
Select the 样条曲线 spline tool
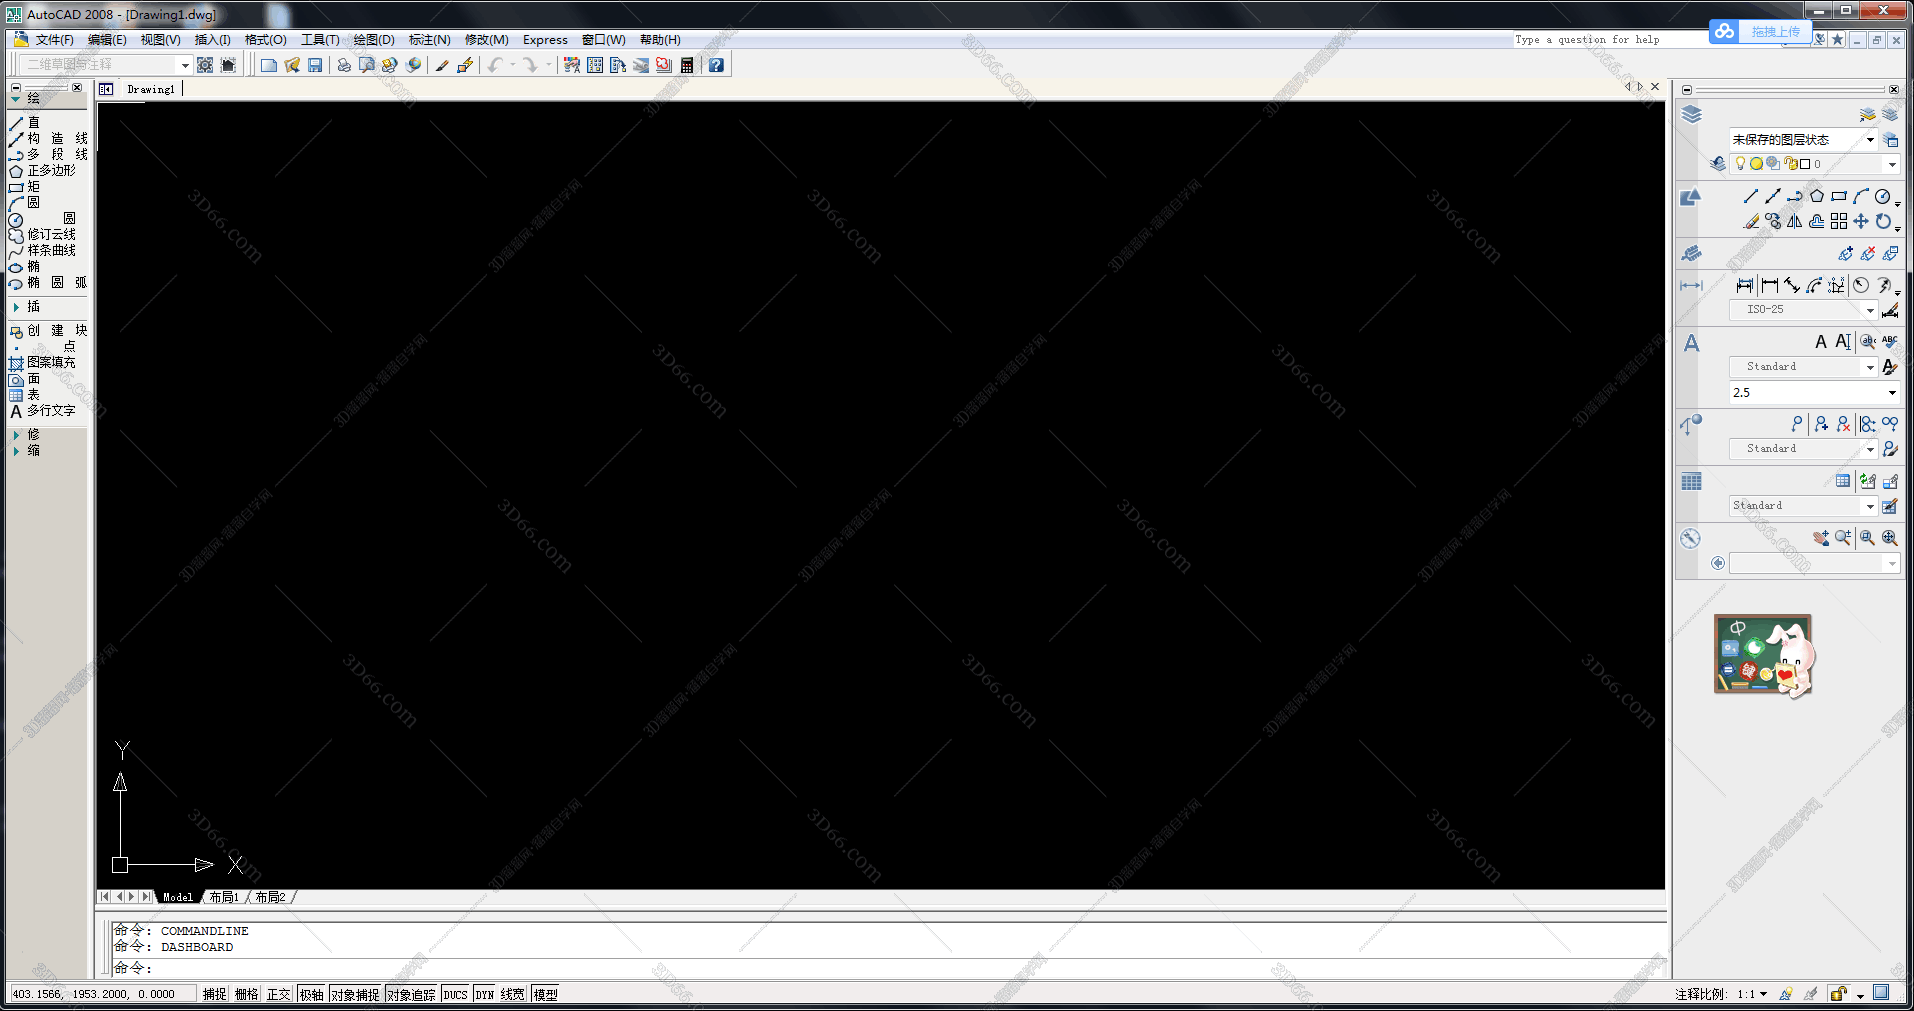[42, 251]
